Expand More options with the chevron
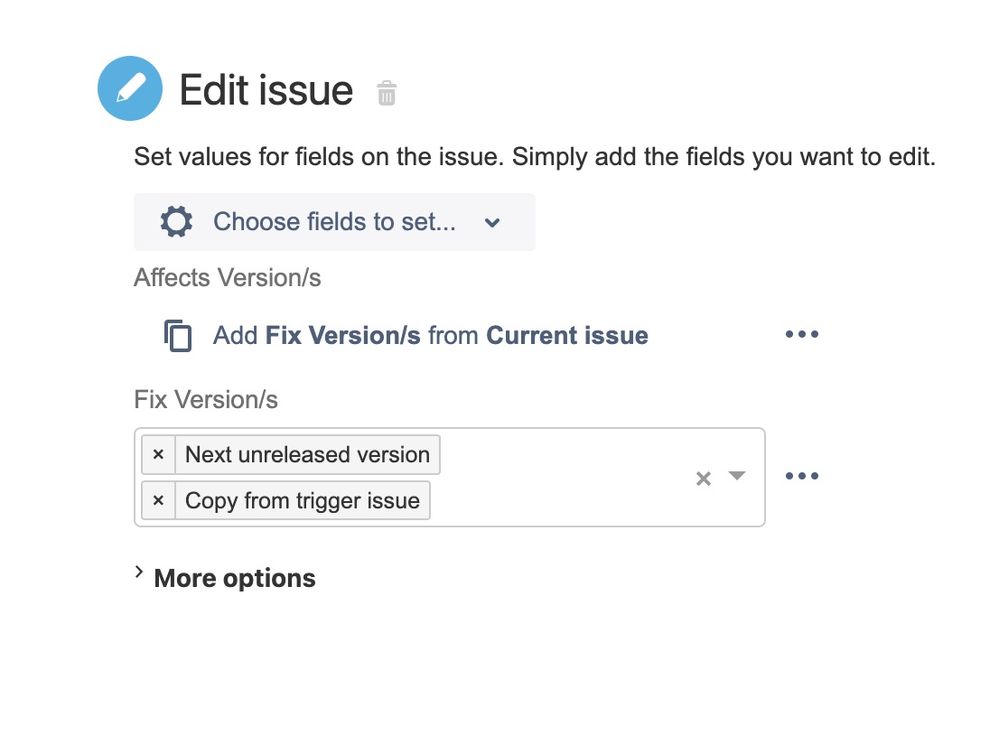This screenshot has height=744, width=999. (139, 572)
